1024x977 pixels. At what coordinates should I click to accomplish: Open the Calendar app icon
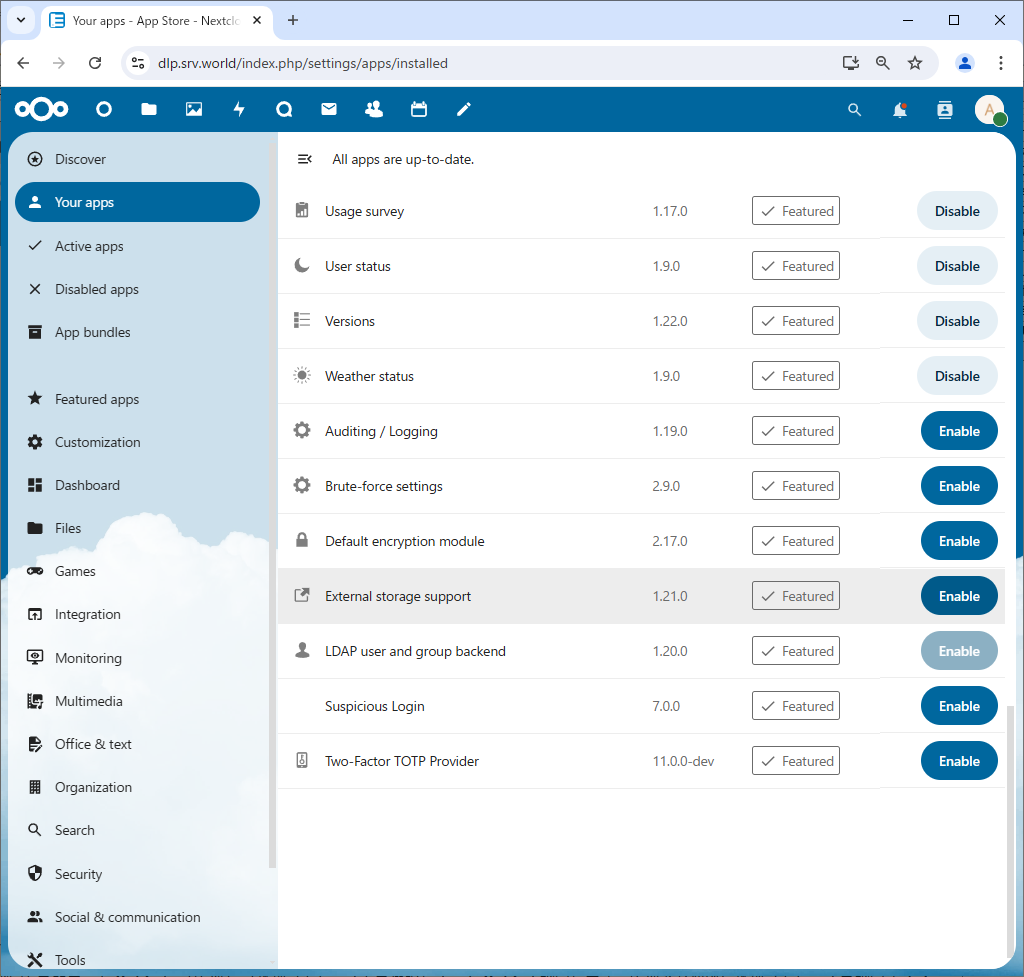tap(419, 110)
